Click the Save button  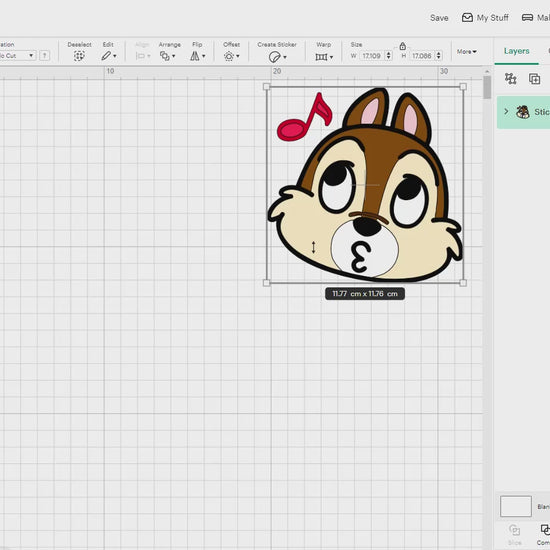pyautogui.click(x=439, y=18)
